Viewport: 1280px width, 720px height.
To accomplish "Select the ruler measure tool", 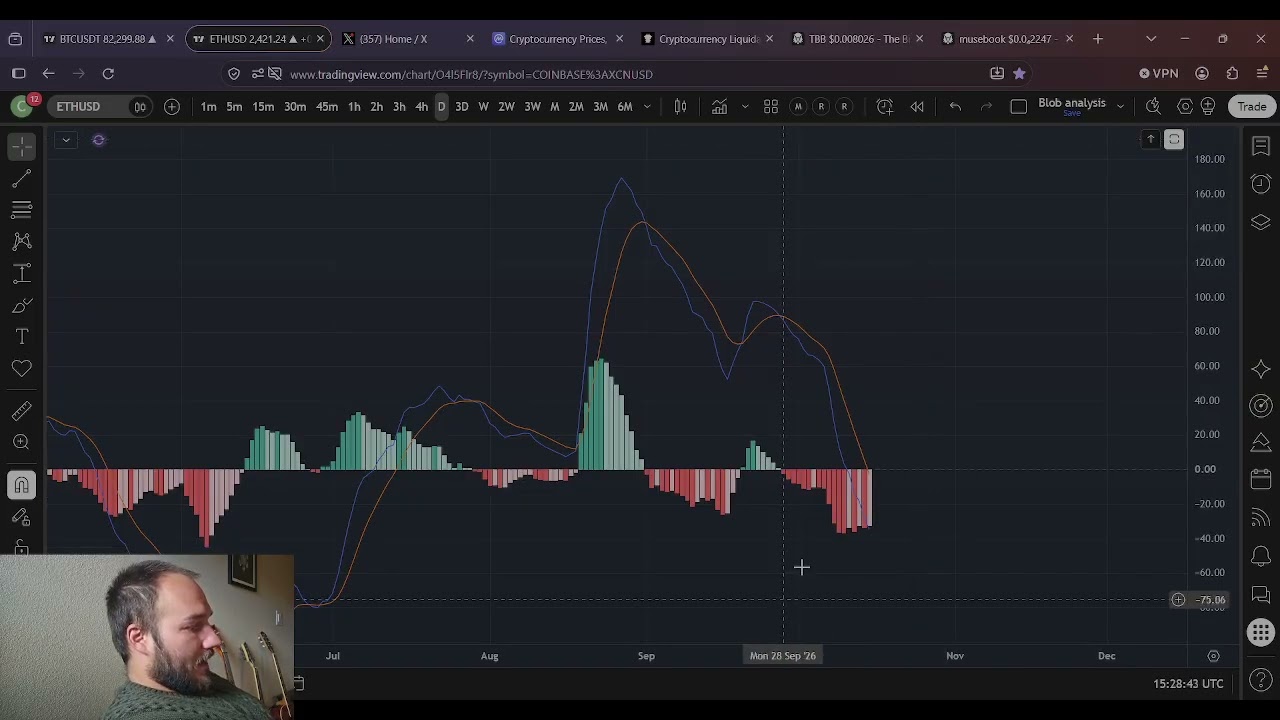I will (x=21, y=411).
